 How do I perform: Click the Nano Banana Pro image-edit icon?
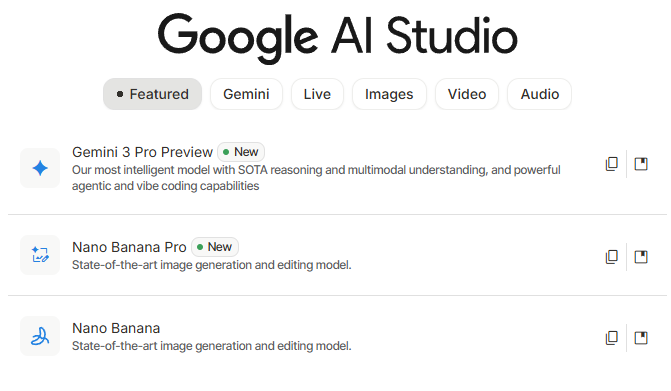(x=40, y=255)
